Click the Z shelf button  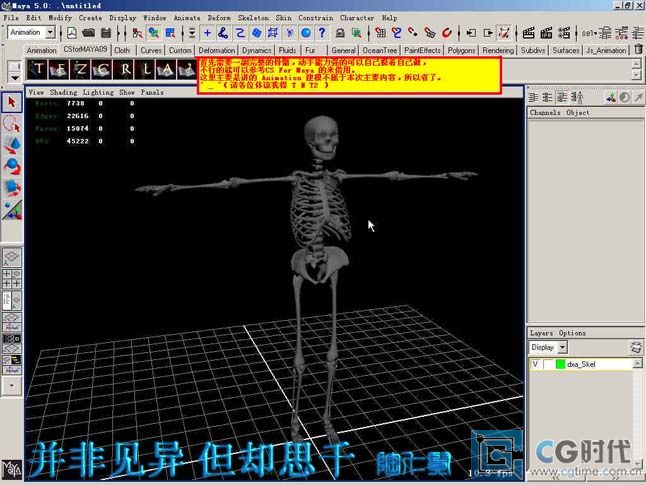(x=80, y=70)
